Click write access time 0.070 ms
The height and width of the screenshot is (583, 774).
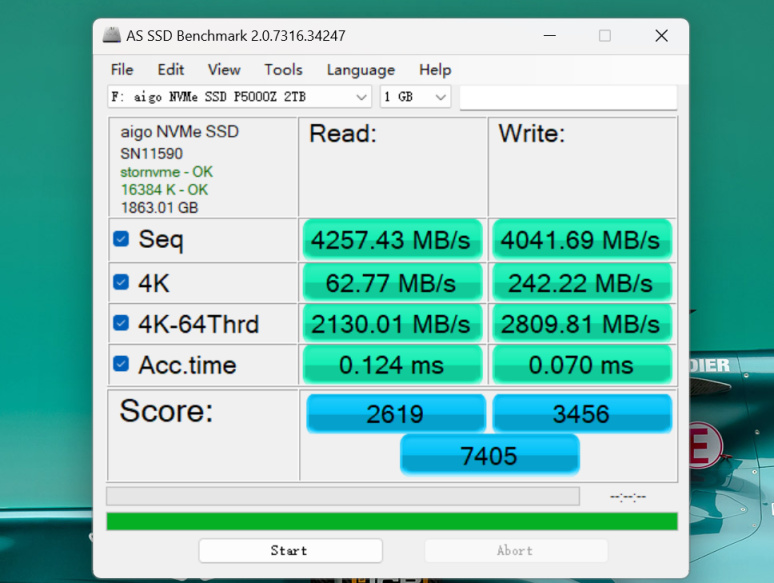coord(582,365)
